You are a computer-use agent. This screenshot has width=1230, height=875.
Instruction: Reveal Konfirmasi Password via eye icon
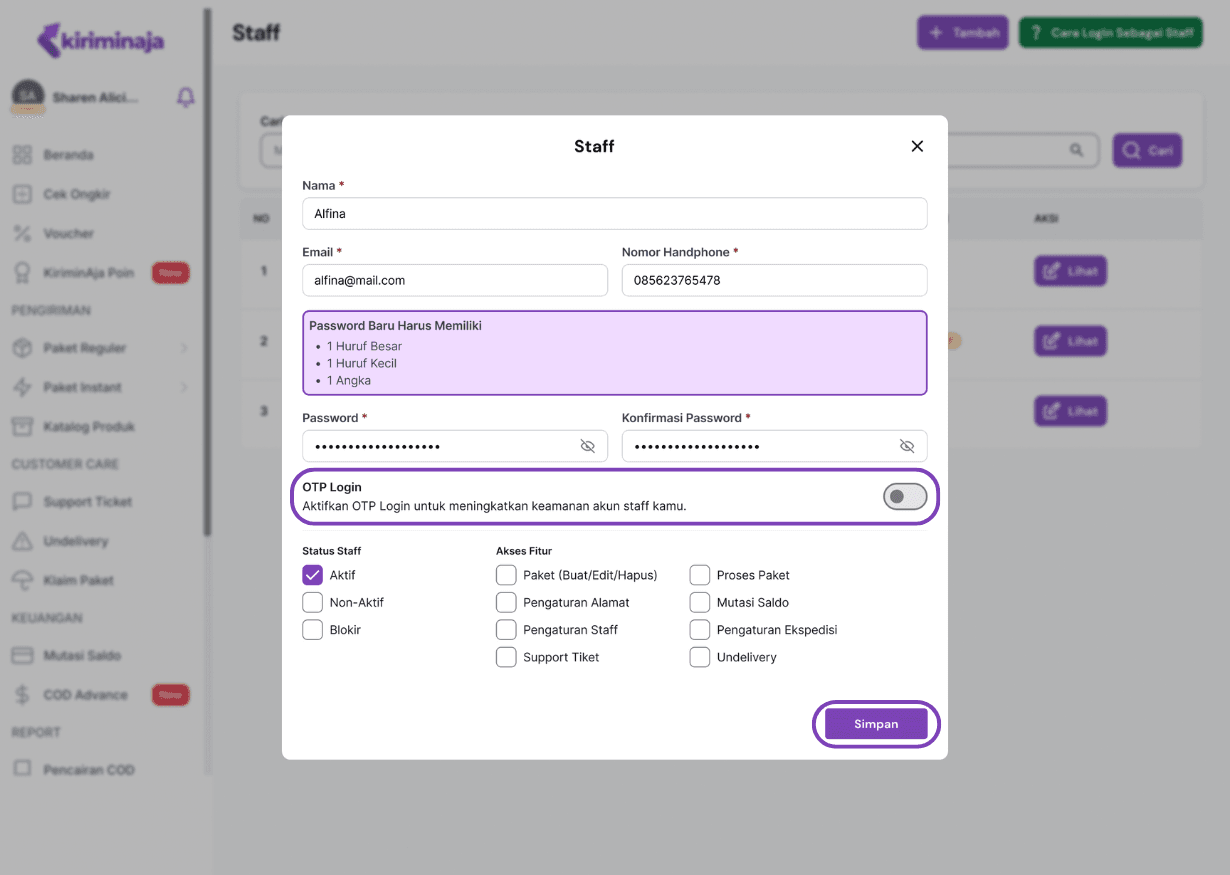click(907, 446)
